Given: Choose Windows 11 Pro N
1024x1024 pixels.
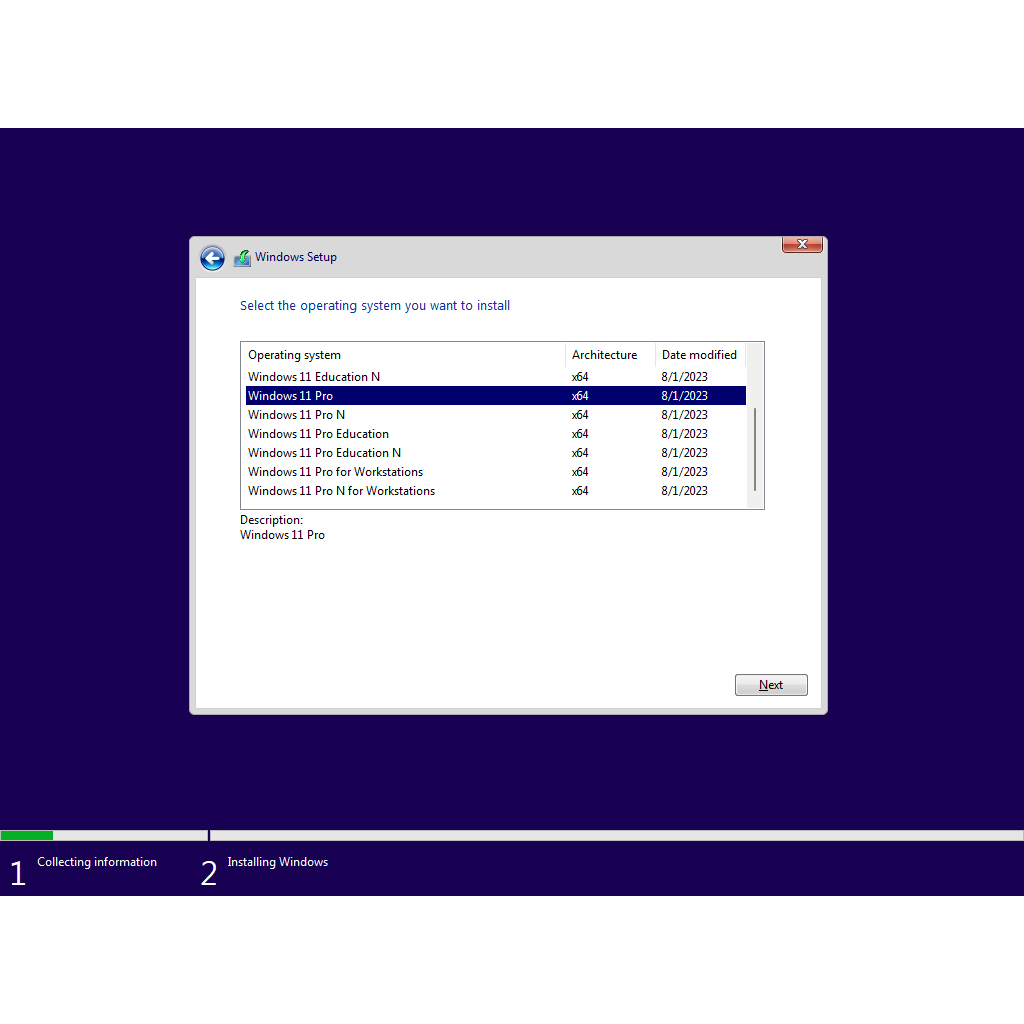Looking at the screenshot, I should point(297,415).
